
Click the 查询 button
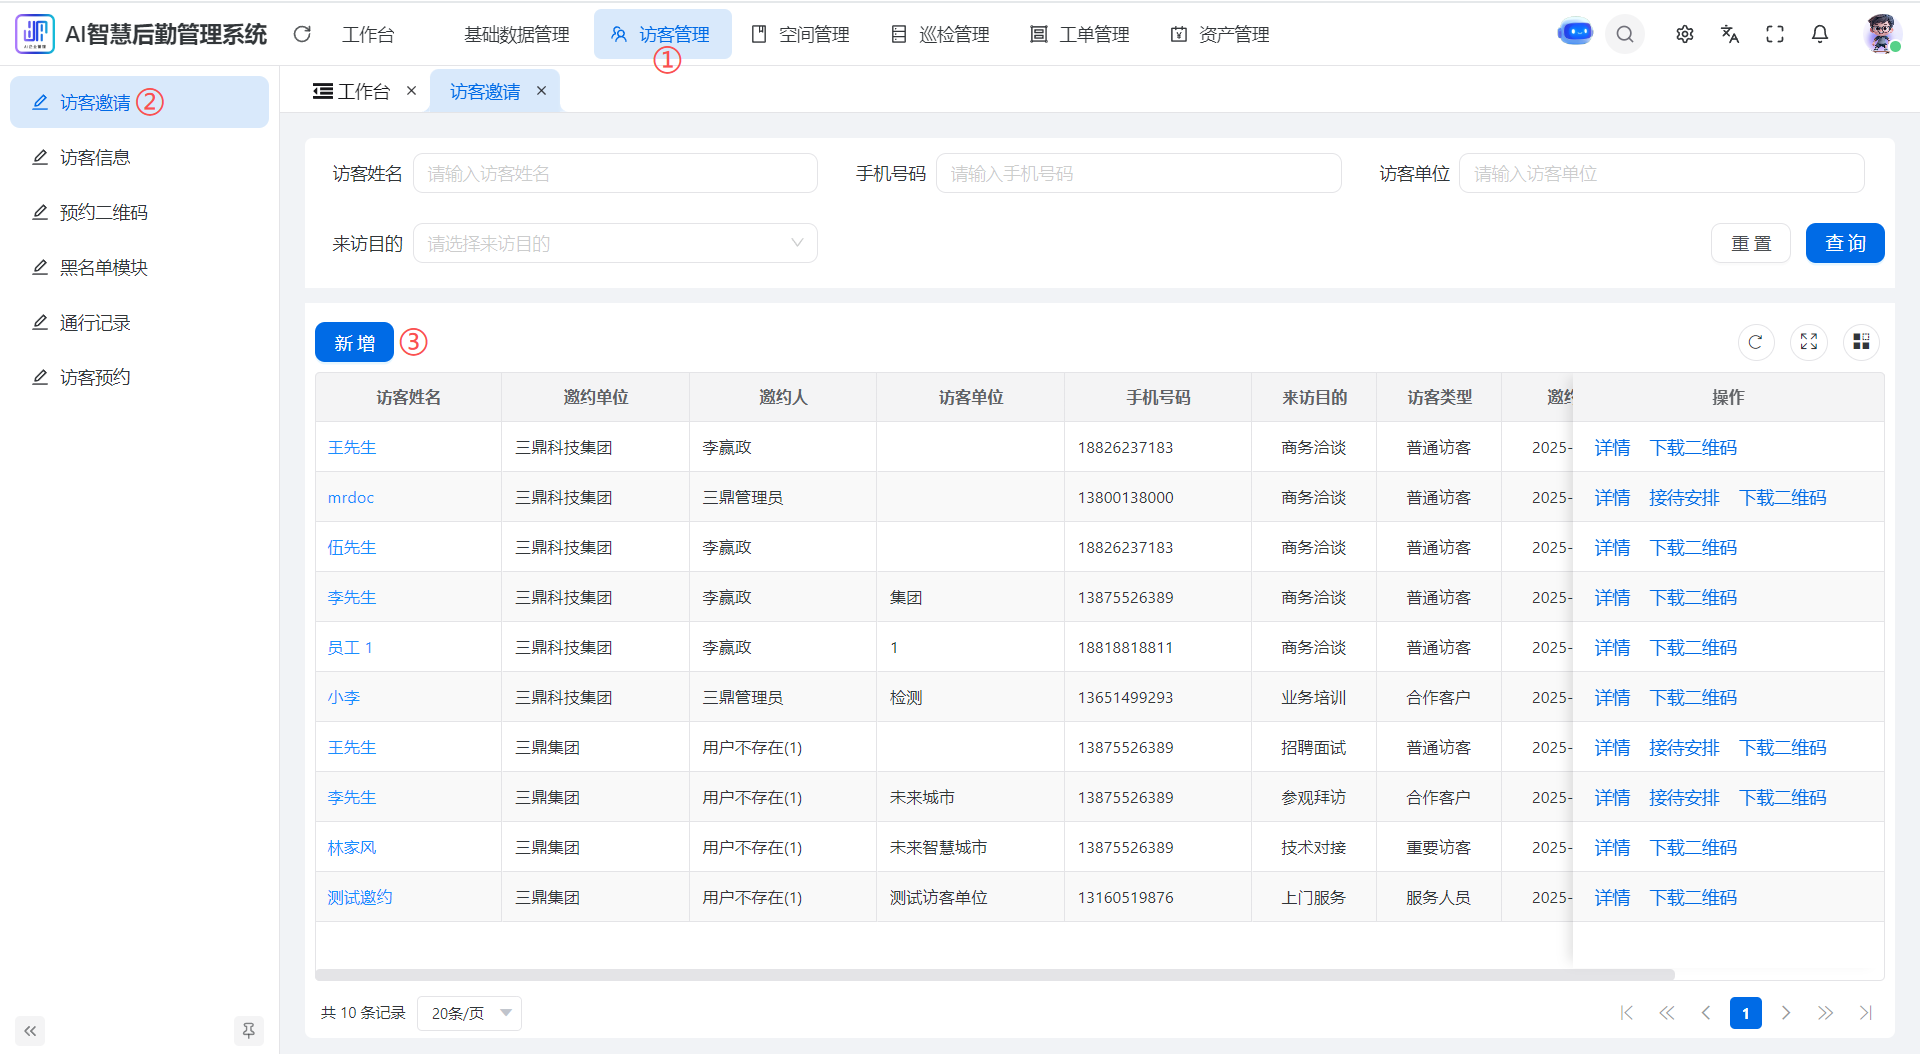tap(1845, 243)
